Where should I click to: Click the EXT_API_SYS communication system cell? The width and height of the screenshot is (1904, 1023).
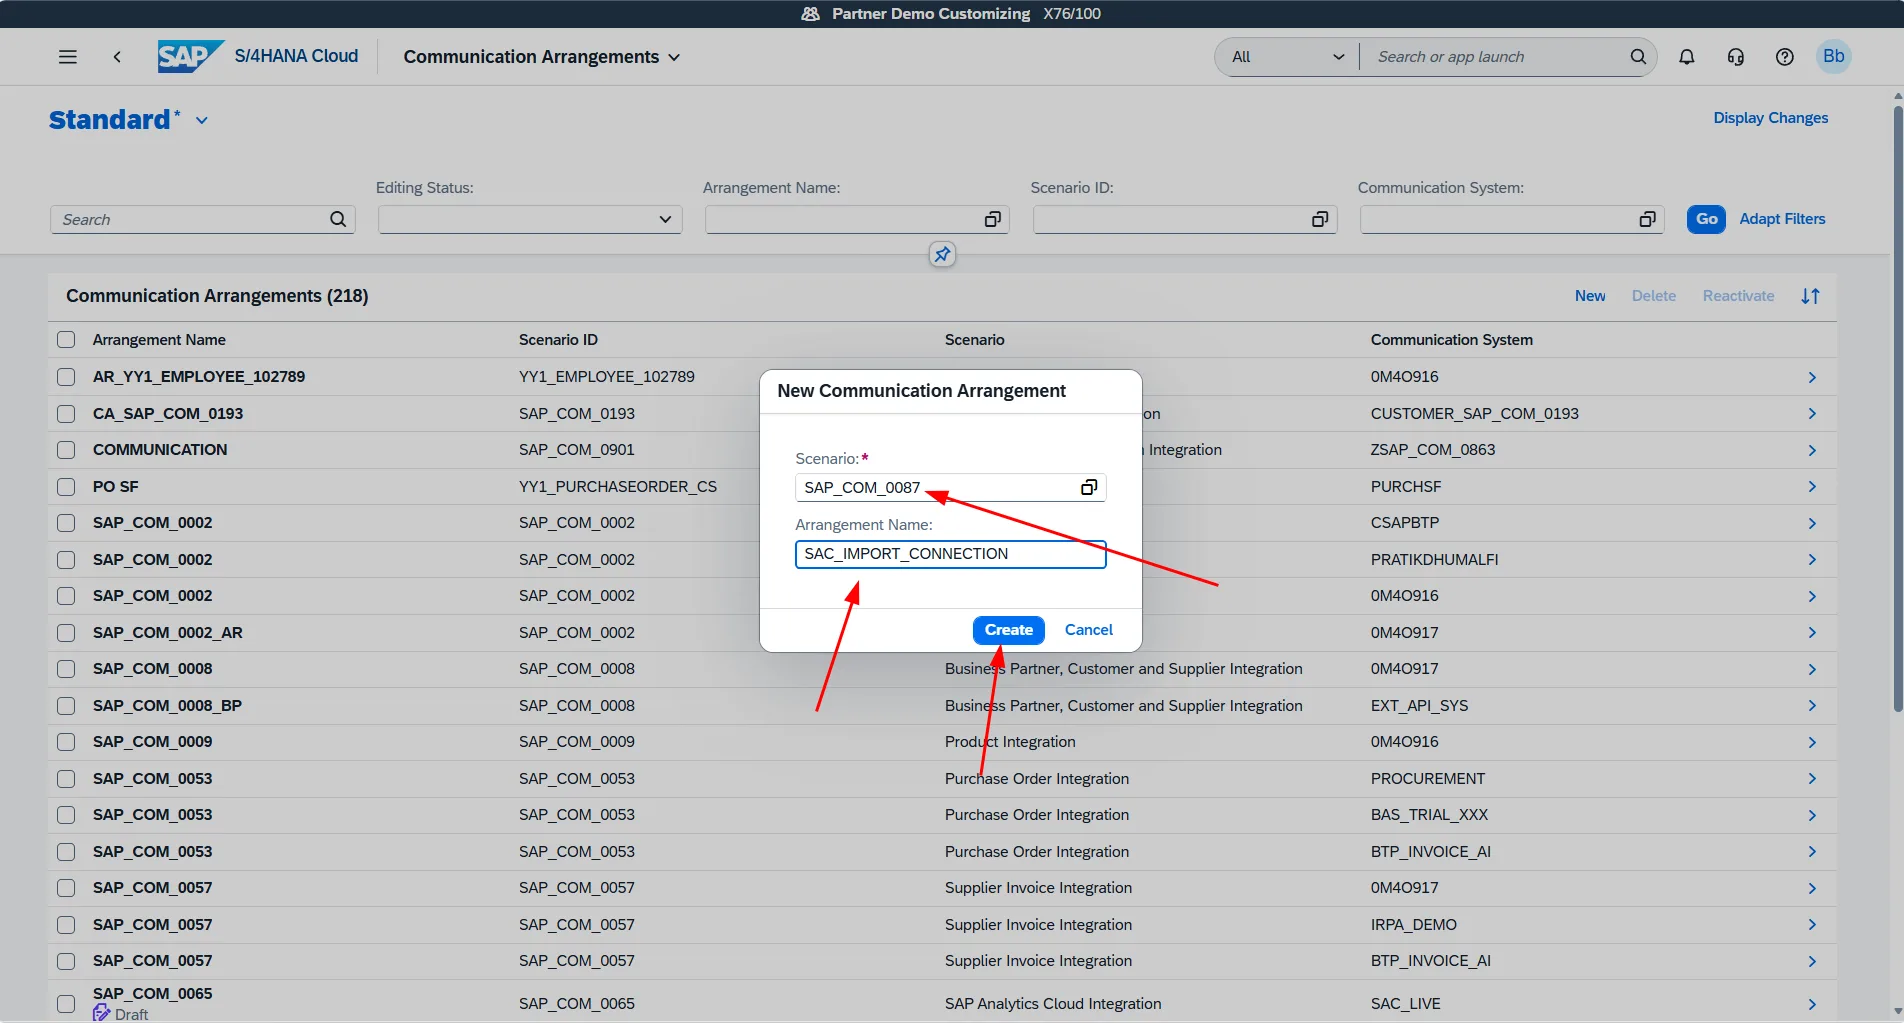(x=1419, y=706)
